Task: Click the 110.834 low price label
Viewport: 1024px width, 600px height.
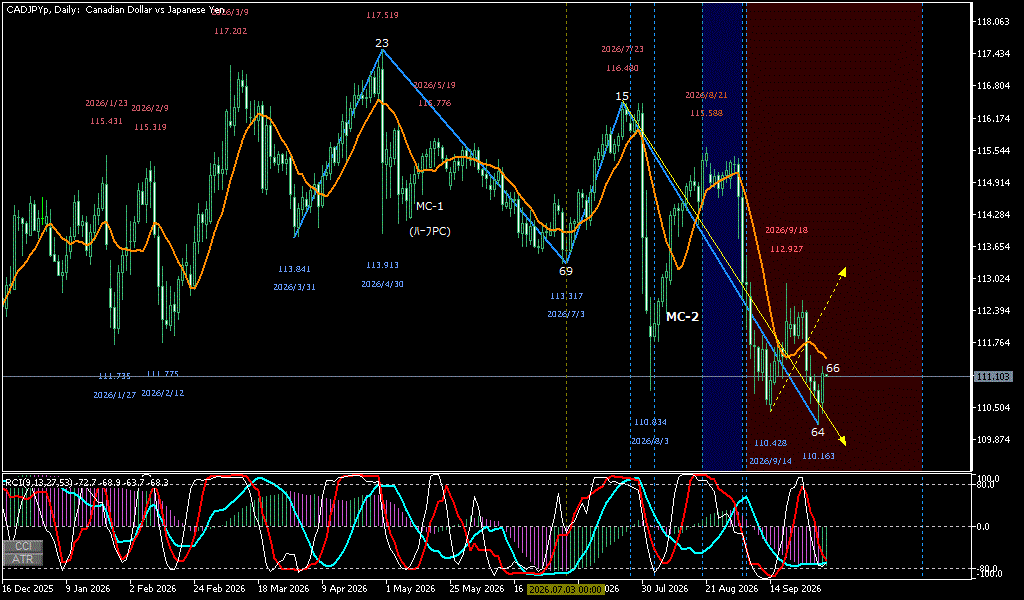Action: coord(650,422)
